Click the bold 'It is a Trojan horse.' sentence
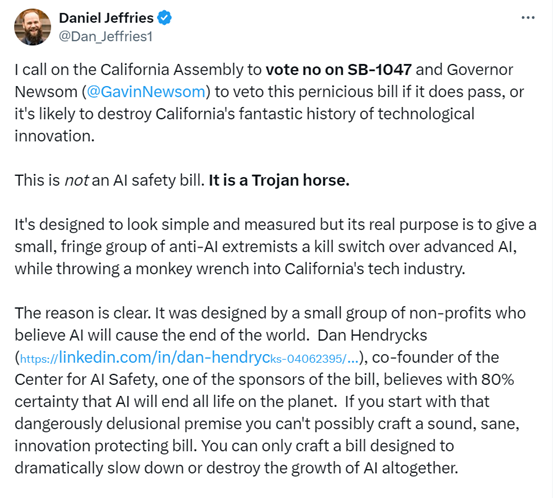554x498 pixels. coord(279,180)
